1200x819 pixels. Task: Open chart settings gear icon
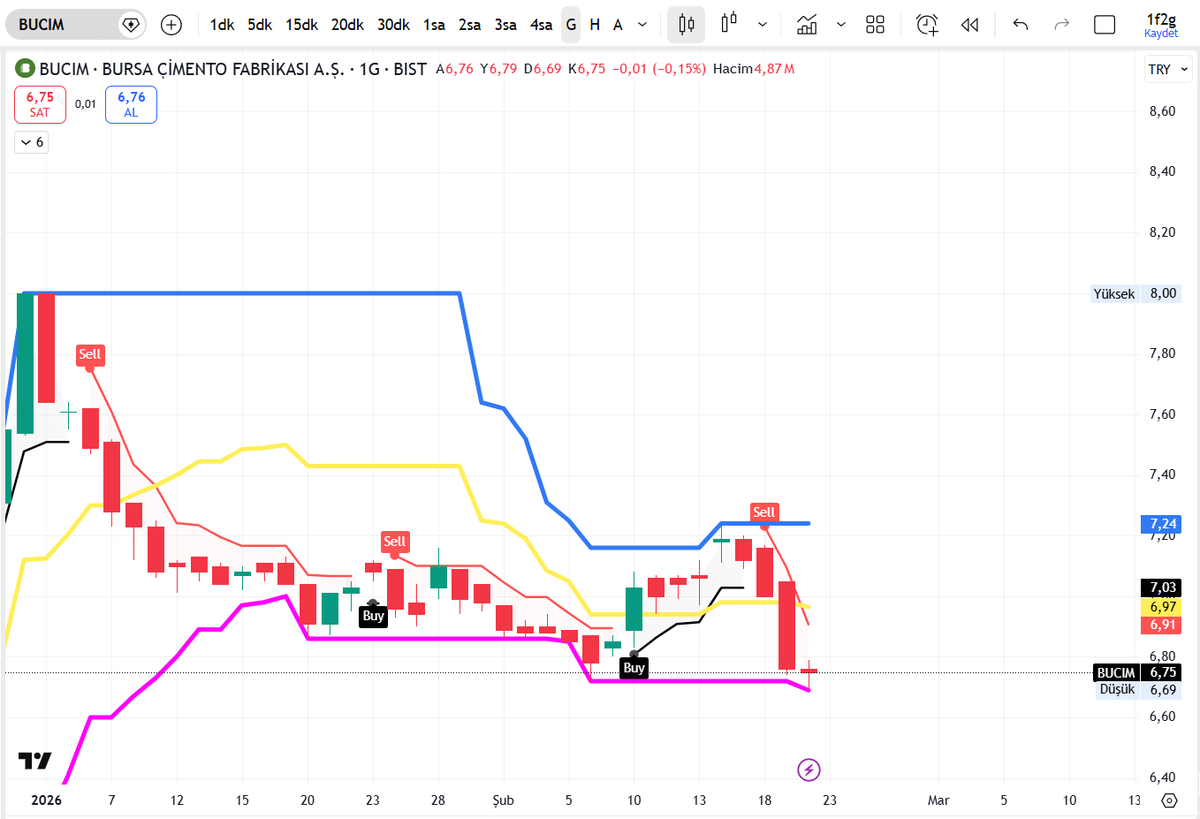(1169, 800)
